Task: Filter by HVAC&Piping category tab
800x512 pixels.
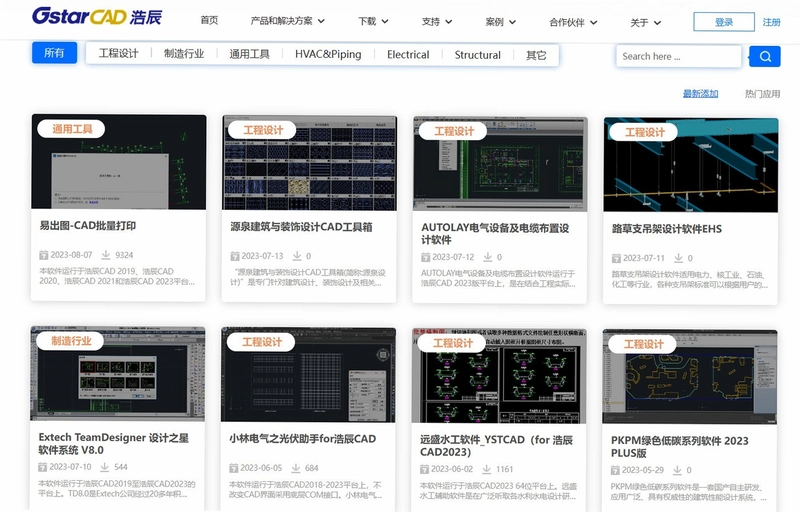Action: (328, 54)
